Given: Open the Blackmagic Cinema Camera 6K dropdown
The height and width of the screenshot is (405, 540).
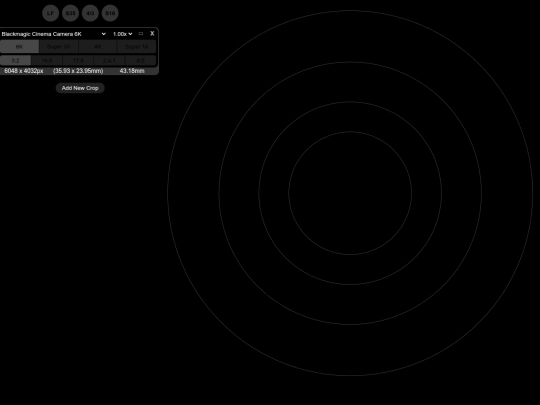Looking at the screenshot, I should point(53,34).
